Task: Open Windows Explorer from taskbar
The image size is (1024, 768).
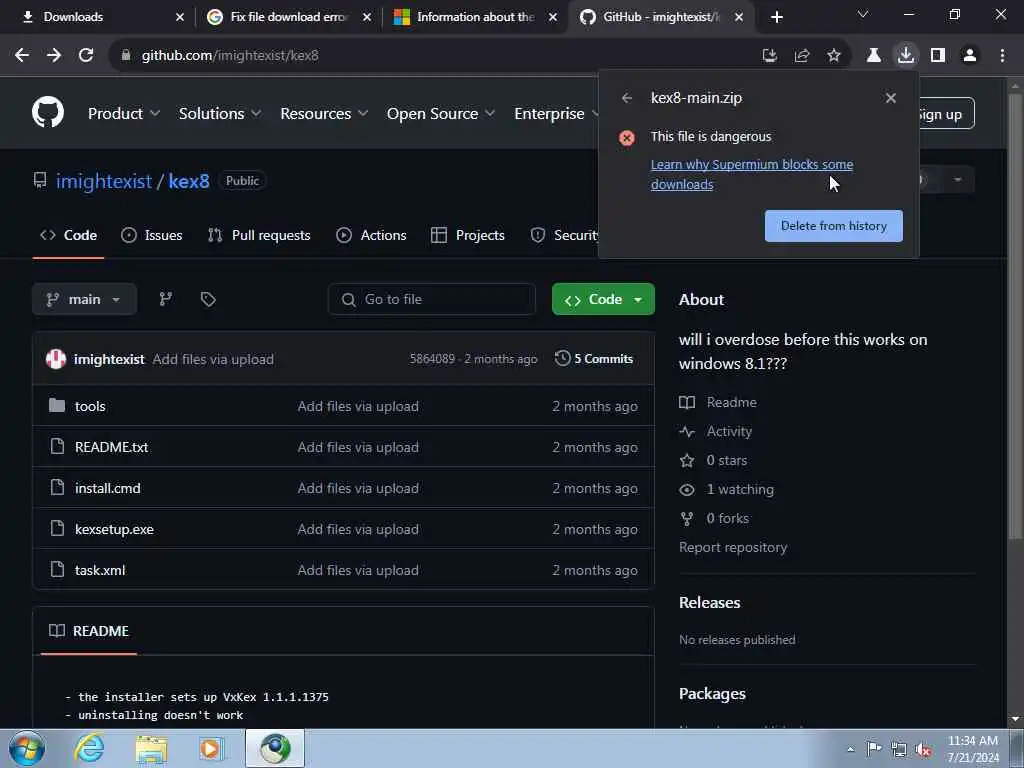Action: [x=152, y=748]
